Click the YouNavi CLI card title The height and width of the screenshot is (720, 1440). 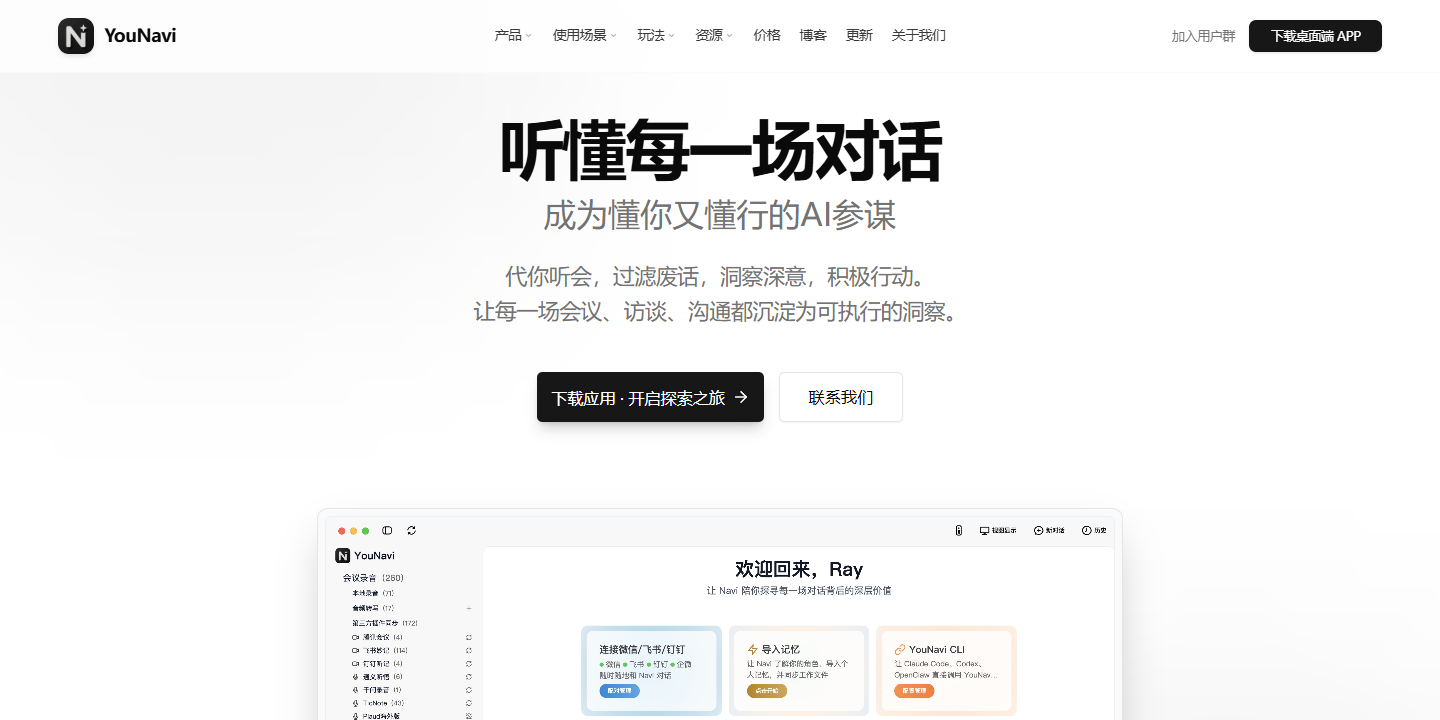point(937,649)
